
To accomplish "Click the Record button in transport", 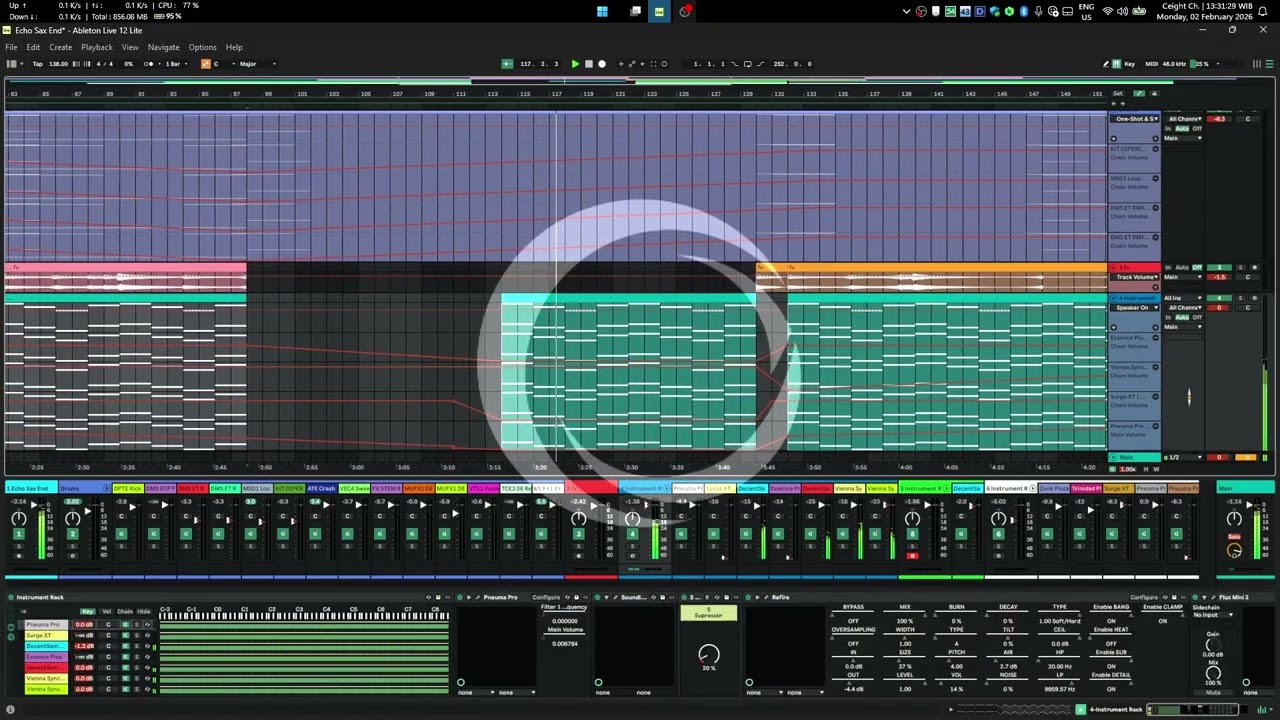I will point(601,64).
